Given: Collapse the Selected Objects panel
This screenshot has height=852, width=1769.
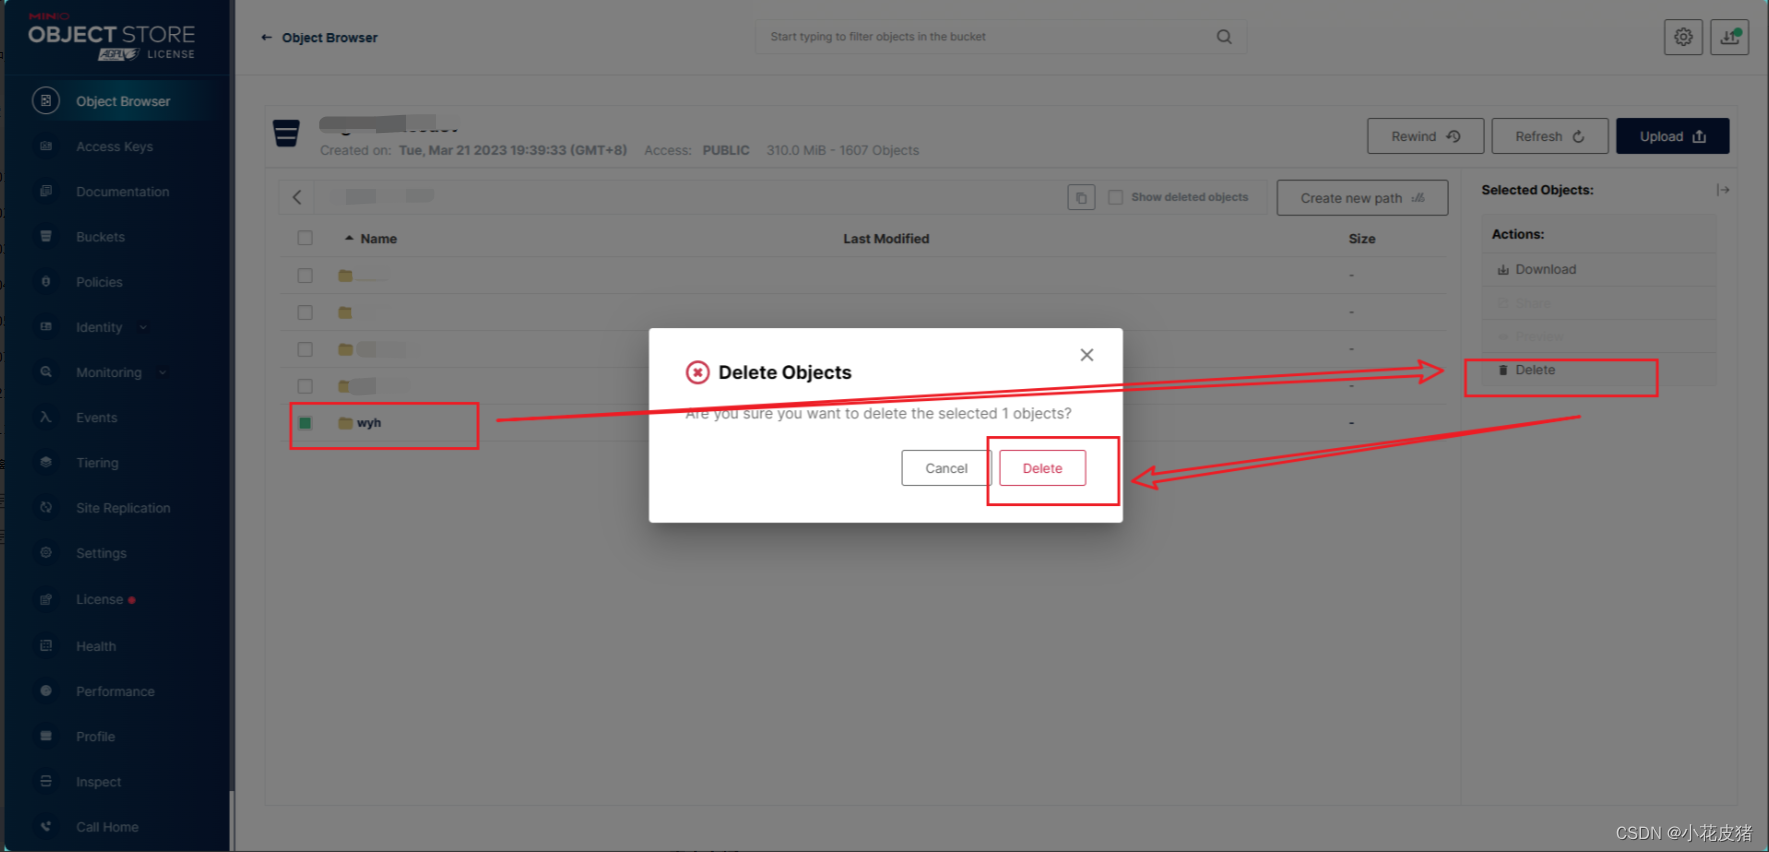Looking at the screenshot, I should pyautogui.click(x=1723, y=190).
